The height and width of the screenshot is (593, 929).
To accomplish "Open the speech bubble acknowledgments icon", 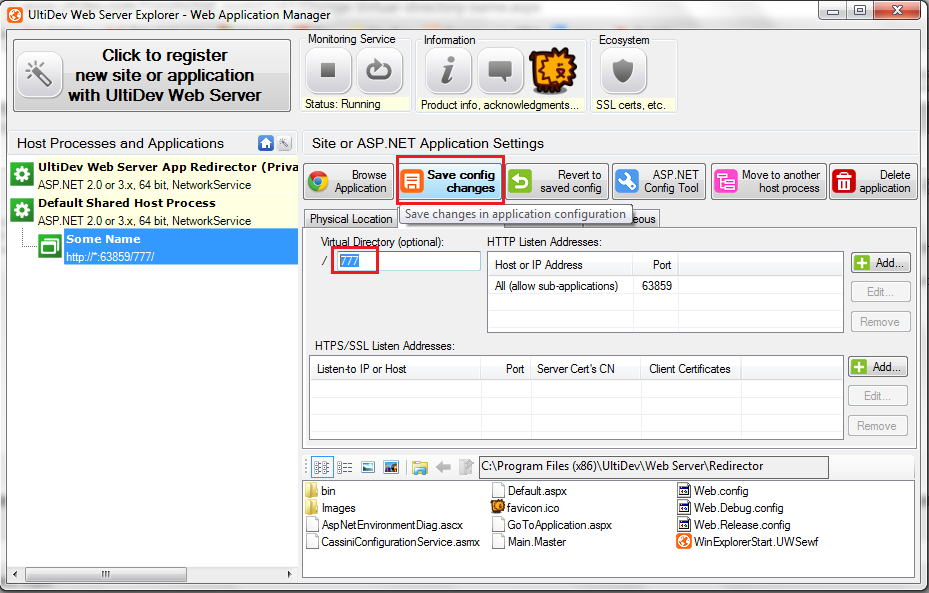I will point(500,71).
